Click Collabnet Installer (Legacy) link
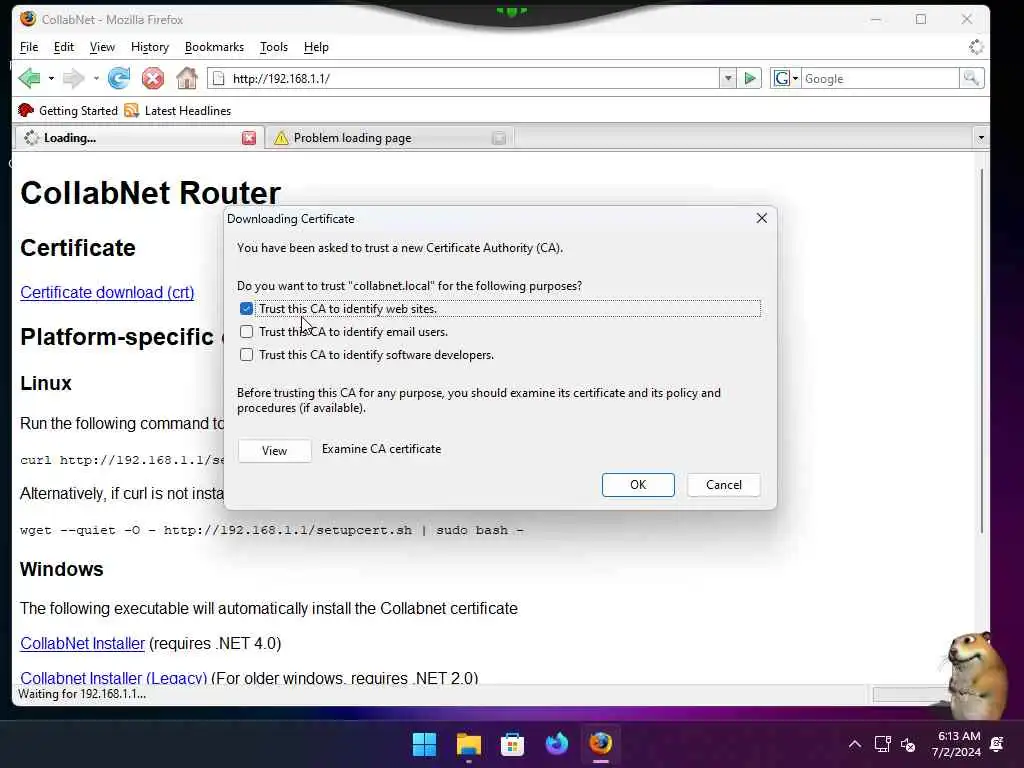The width and height of the screenshot is (1024, 768). [x=114, y=677]
